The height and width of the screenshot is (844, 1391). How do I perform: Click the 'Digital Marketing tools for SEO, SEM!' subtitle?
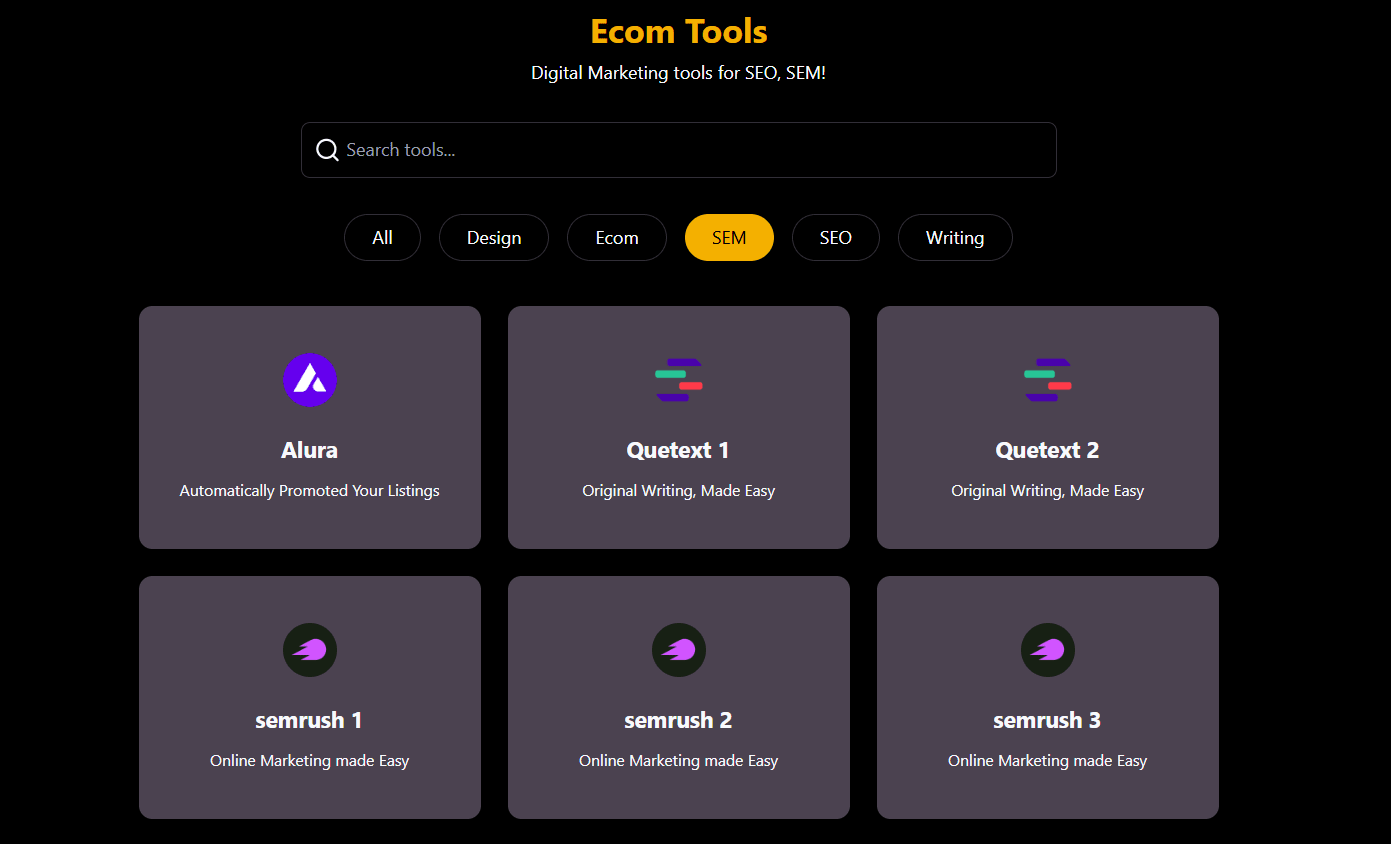coord(679,73)
